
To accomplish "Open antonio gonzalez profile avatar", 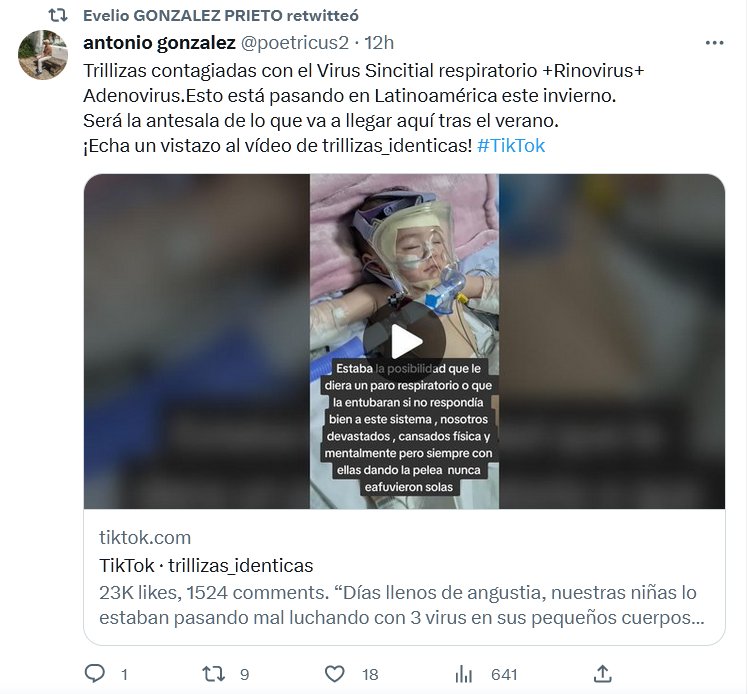I will (x=43, y=55).
